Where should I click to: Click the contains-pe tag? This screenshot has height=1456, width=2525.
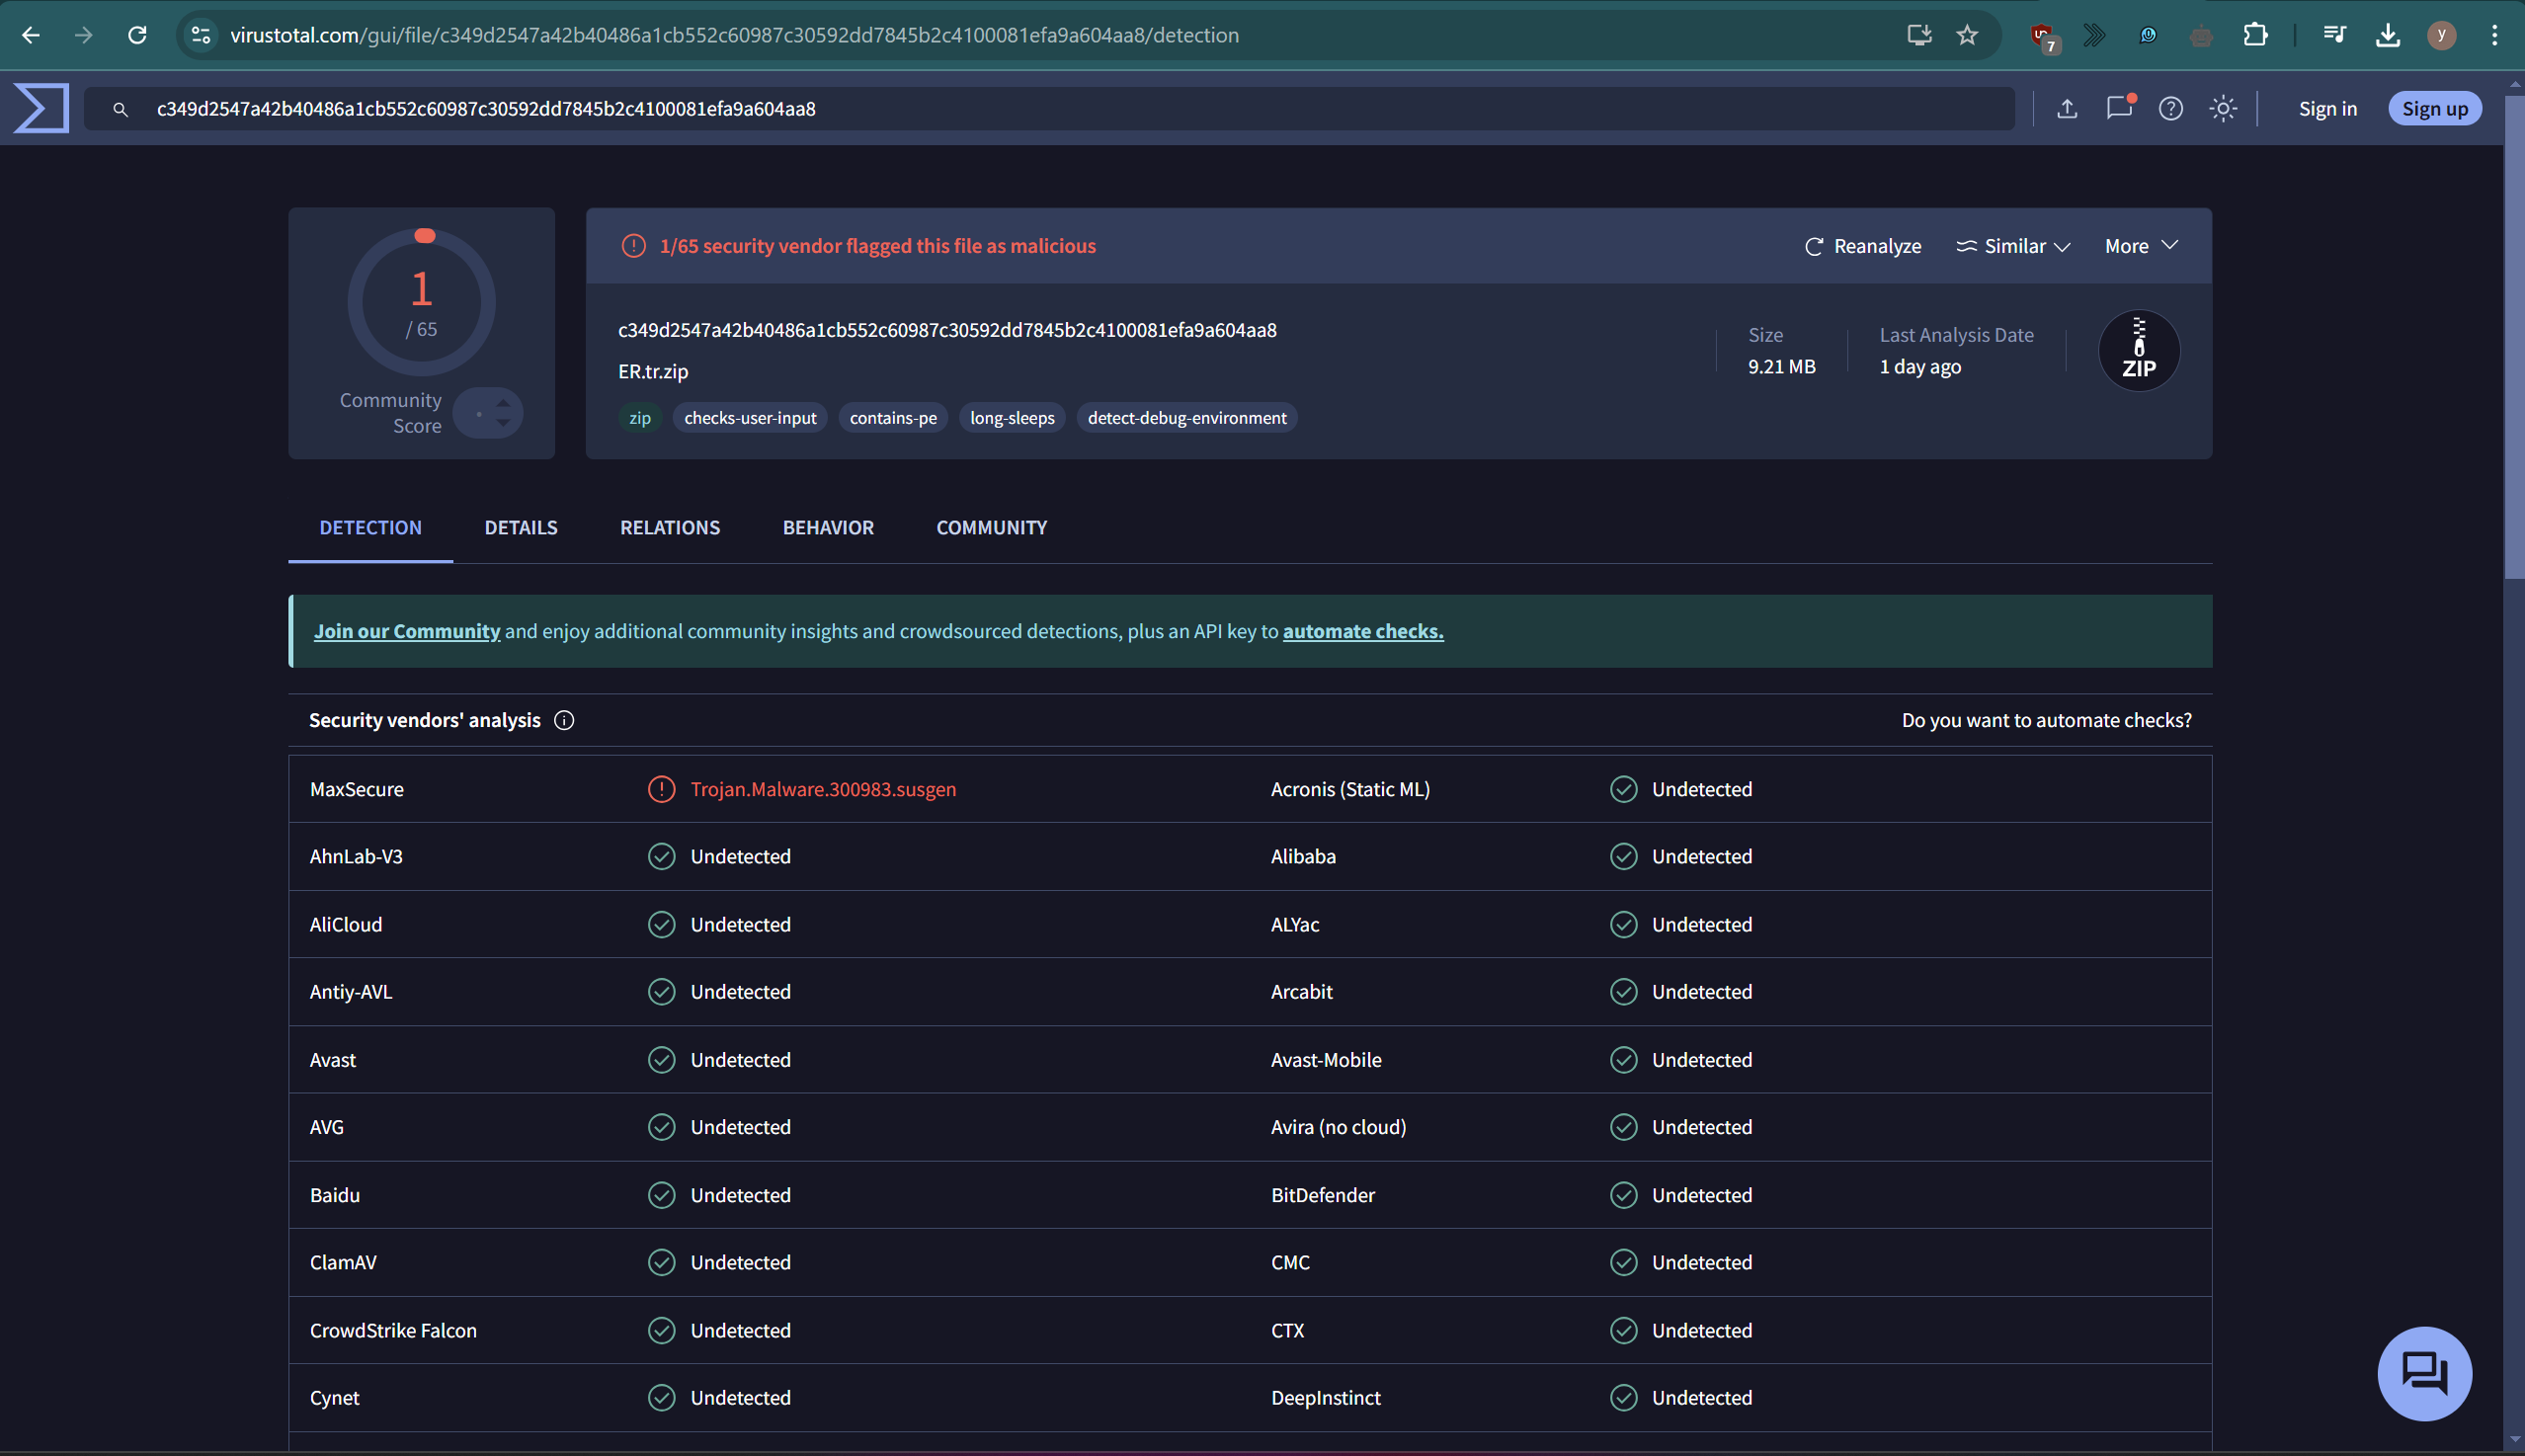pyautogui.click(x=893, y=418)
